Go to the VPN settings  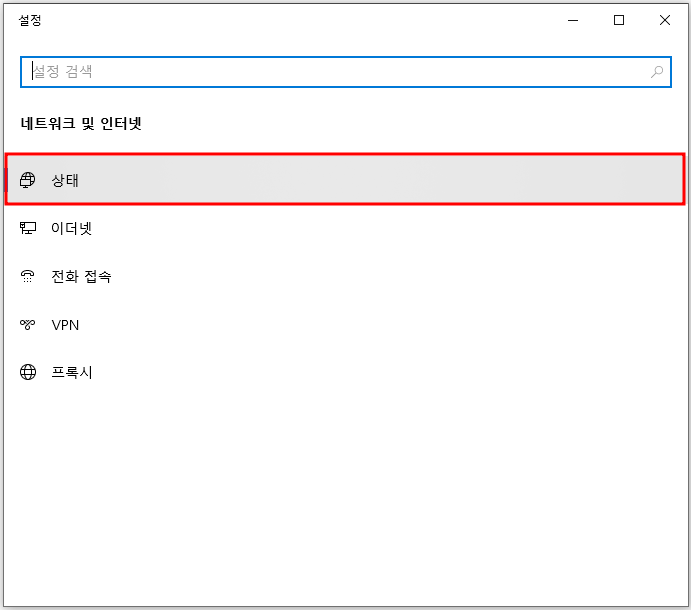click(345, 325)
